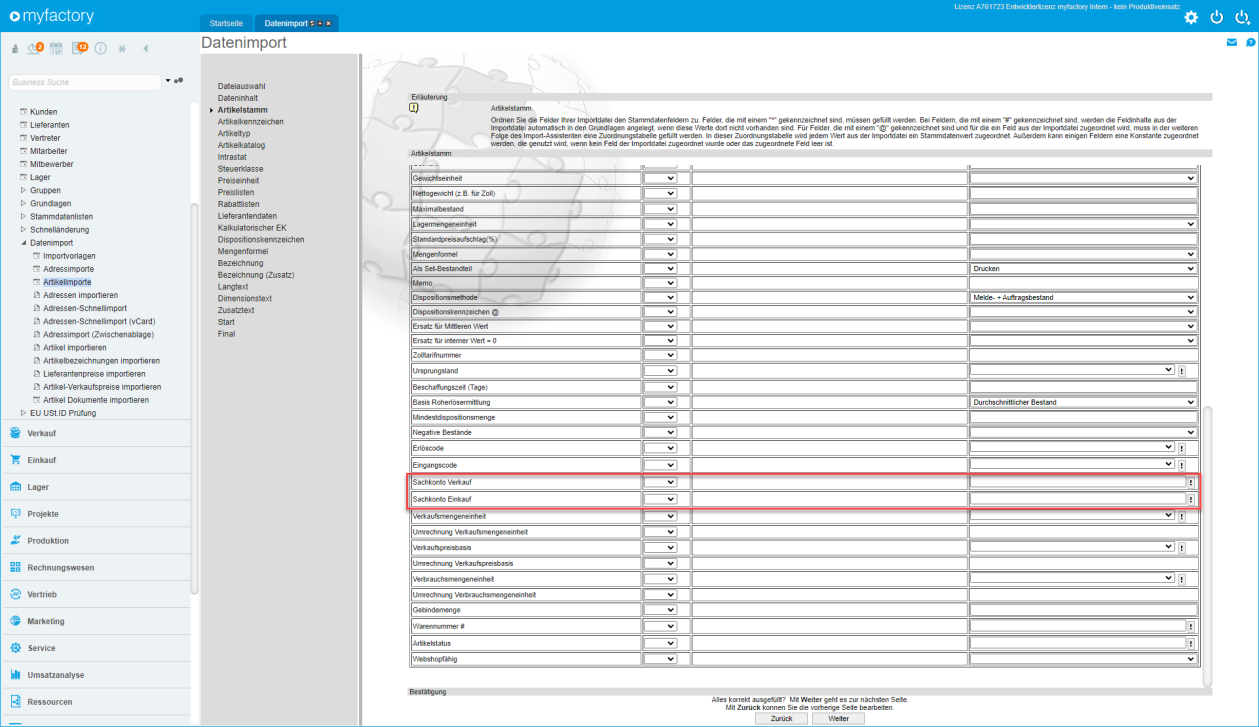The height and width of the screenshot is (727, 1259).
Task: Click the yellow Erläuterung info icon
Action: 413,109
